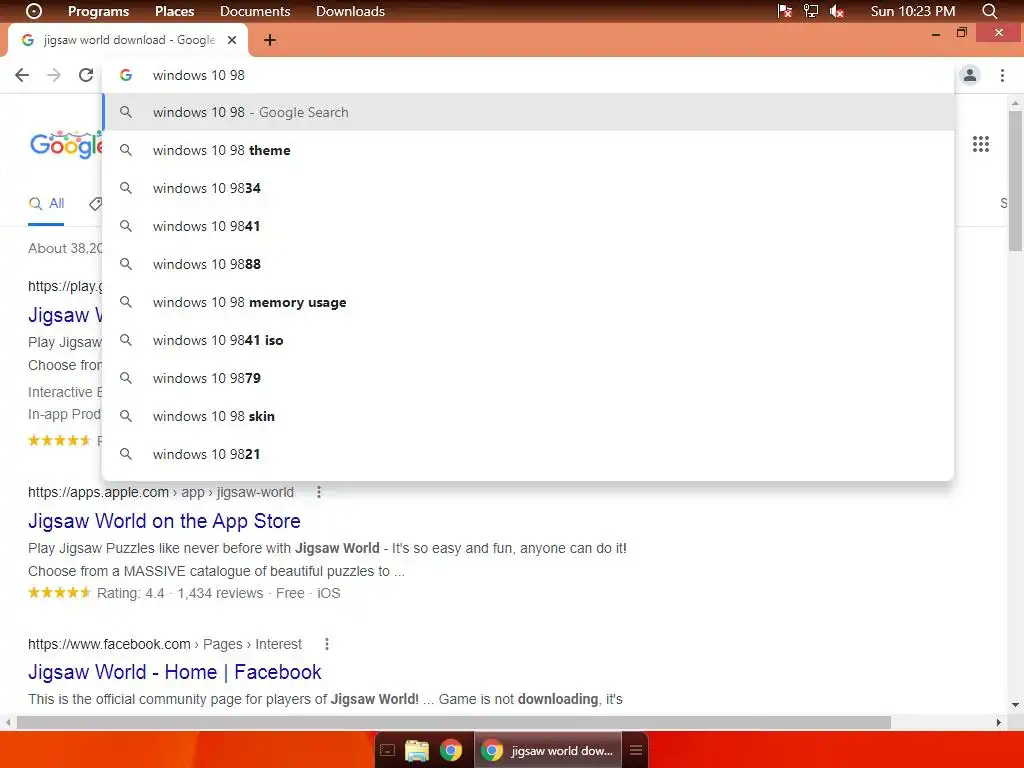This screenshot has width=1024, height=768.
Task: Open the Programs menu
Action: click(x=99, y=11)
